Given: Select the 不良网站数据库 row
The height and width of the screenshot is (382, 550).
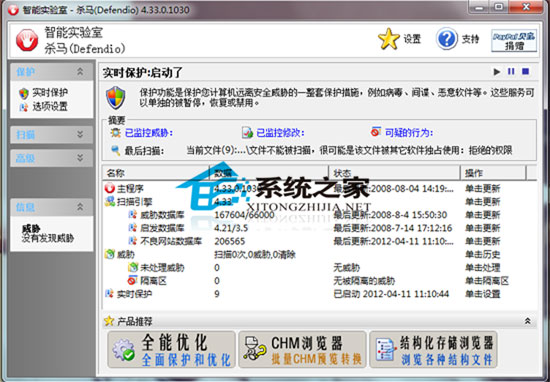Looking at the screenshot, I should click(319, 241).
